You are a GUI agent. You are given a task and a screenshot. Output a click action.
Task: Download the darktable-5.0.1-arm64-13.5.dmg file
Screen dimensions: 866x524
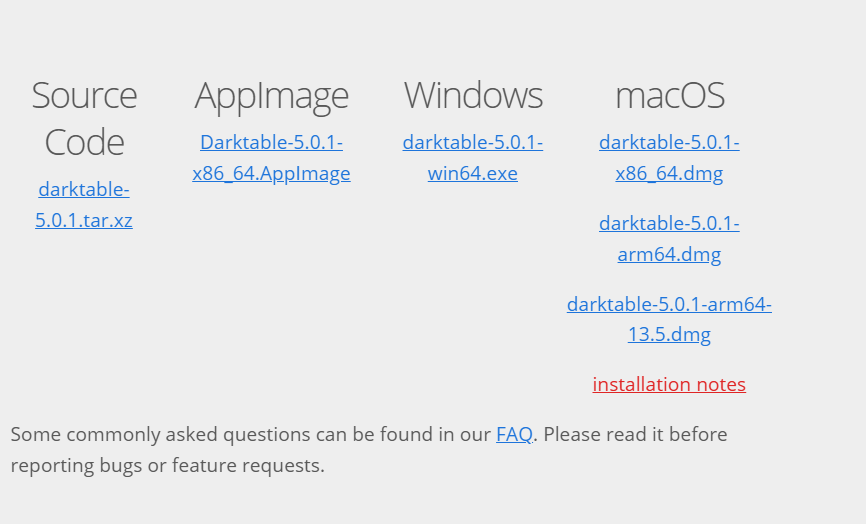[669, 318]
